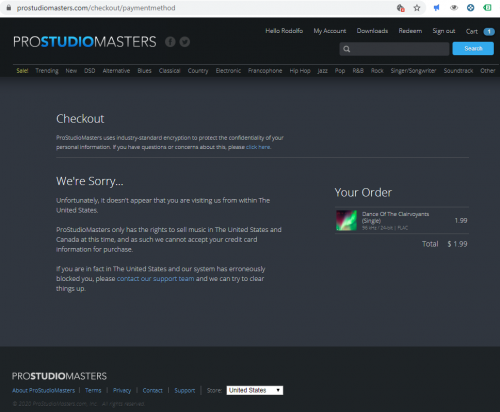This screenshot has width=500, height=412.
Task: Open the Electronic genre
Action: point(228,71)
